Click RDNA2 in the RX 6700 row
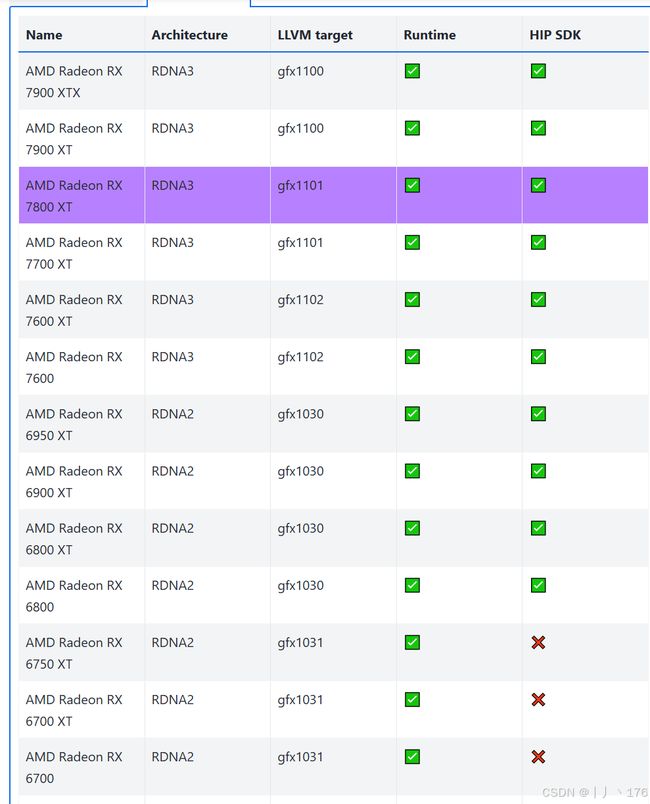Viewport: 650px width, 804px height. [173, 757]
